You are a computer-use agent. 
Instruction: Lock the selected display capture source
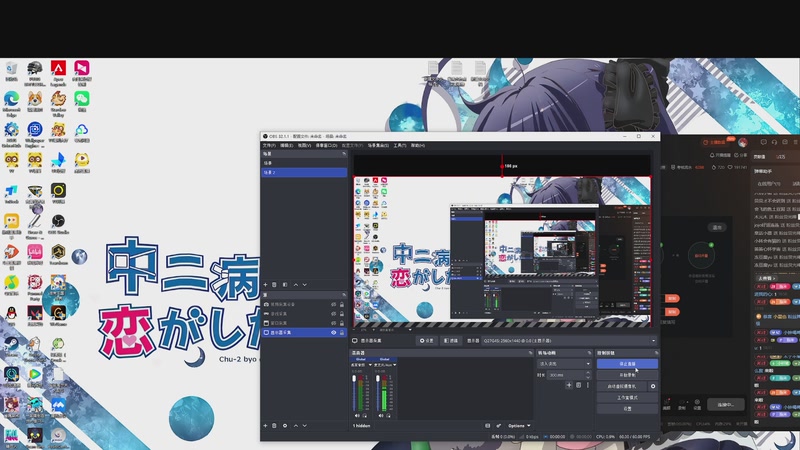tap(342, 333)
